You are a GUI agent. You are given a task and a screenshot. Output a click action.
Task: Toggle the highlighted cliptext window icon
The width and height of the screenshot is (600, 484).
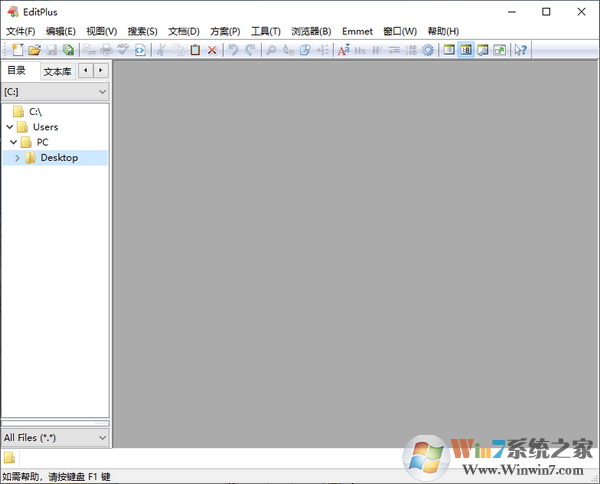(466, 50)
